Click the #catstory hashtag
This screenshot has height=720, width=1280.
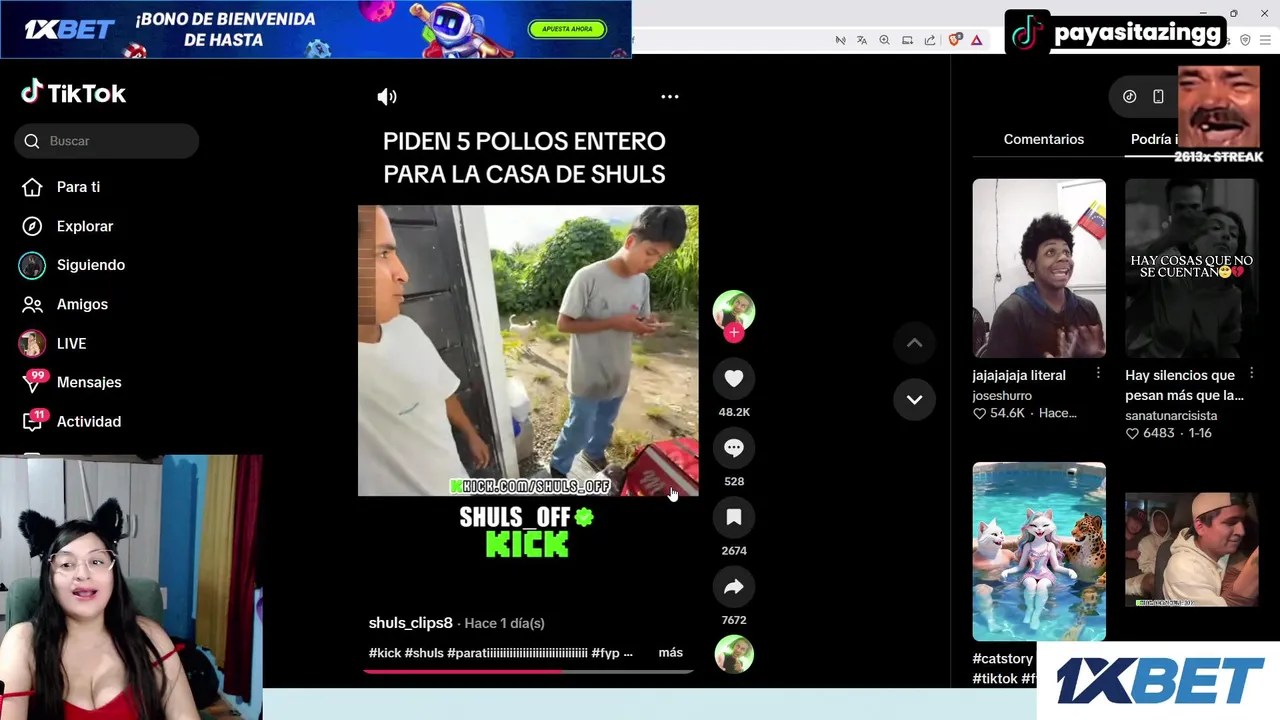[1003, 659]
